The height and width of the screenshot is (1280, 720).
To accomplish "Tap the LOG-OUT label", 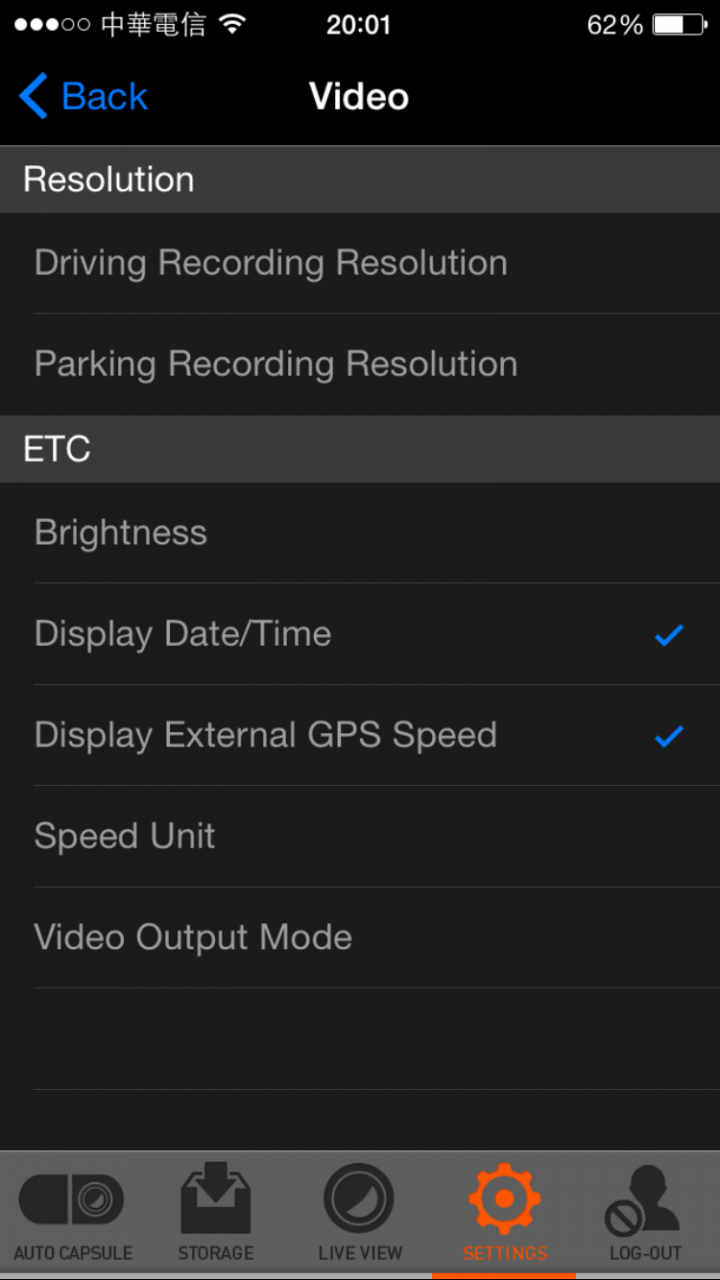I will (x=645, y=1253).
